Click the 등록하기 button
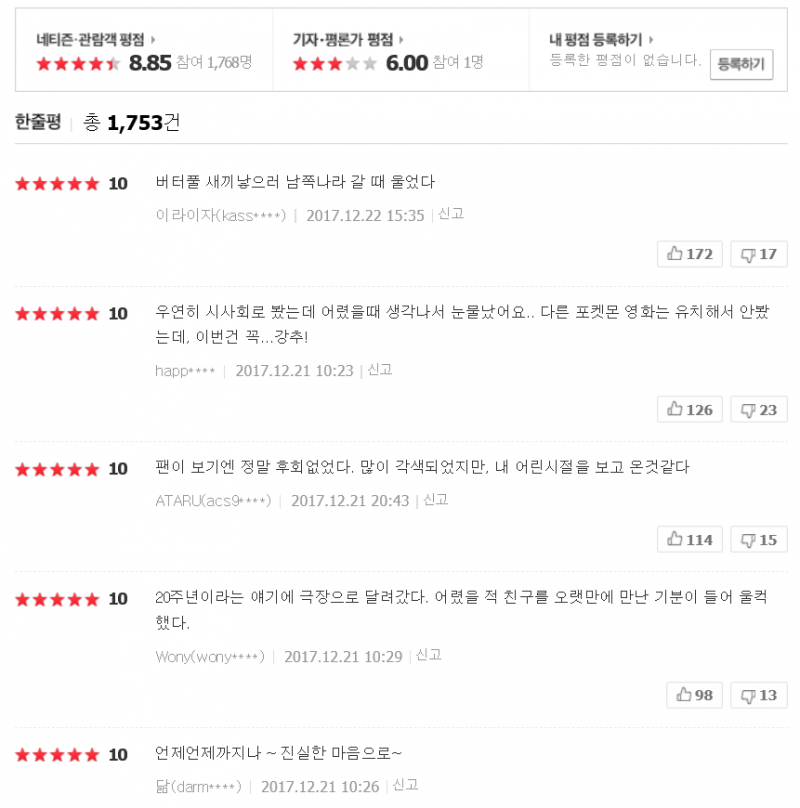The height and width of the screenshot is (808, 800). (741, 65)
